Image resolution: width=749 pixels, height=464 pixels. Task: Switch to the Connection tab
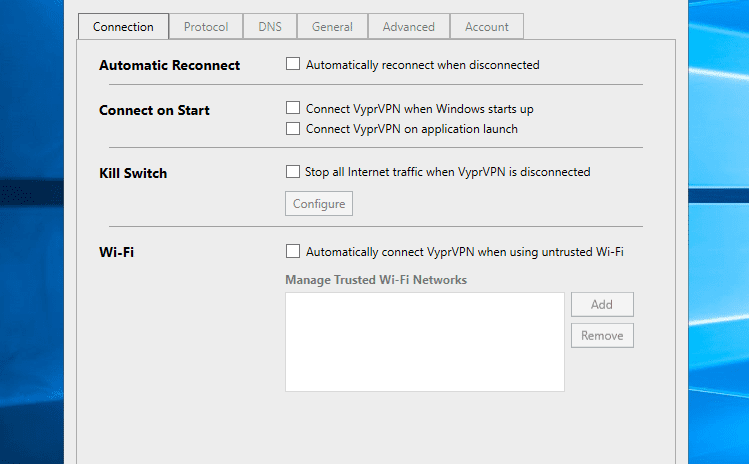point(123,27)
